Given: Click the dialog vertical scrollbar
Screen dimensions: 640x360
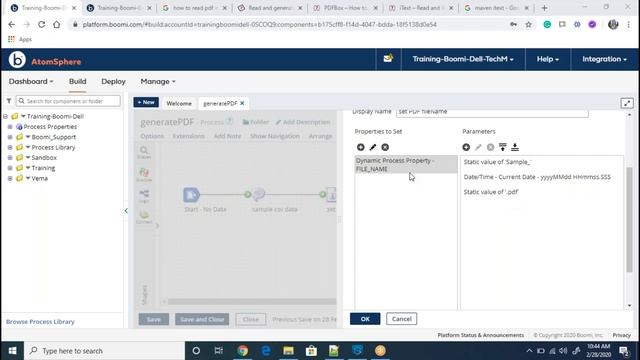Looking at the screenshot, I should (x=629, y=219).
